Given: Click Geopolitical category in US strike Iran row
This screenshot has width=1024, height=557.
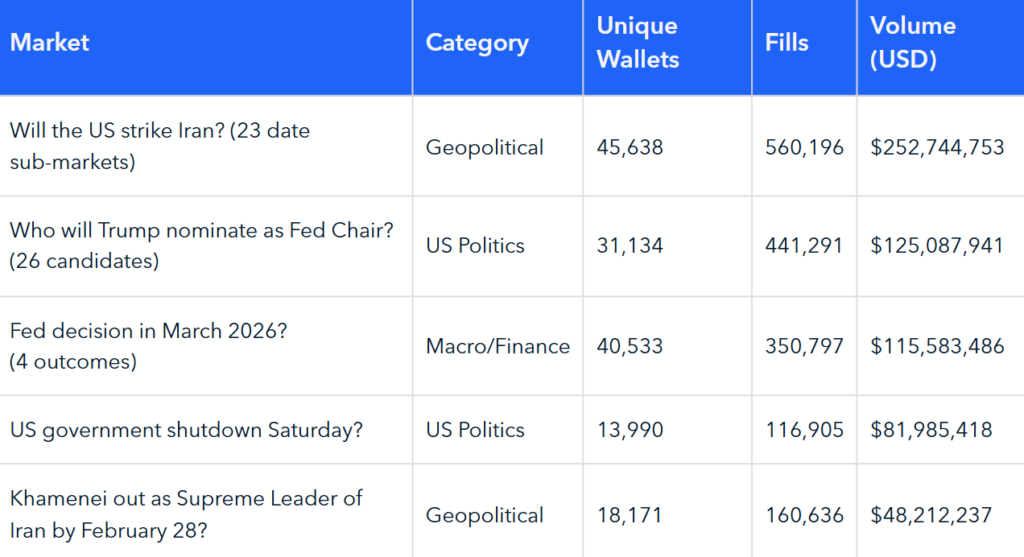Looking at the screenshot, I should point(485,147).
